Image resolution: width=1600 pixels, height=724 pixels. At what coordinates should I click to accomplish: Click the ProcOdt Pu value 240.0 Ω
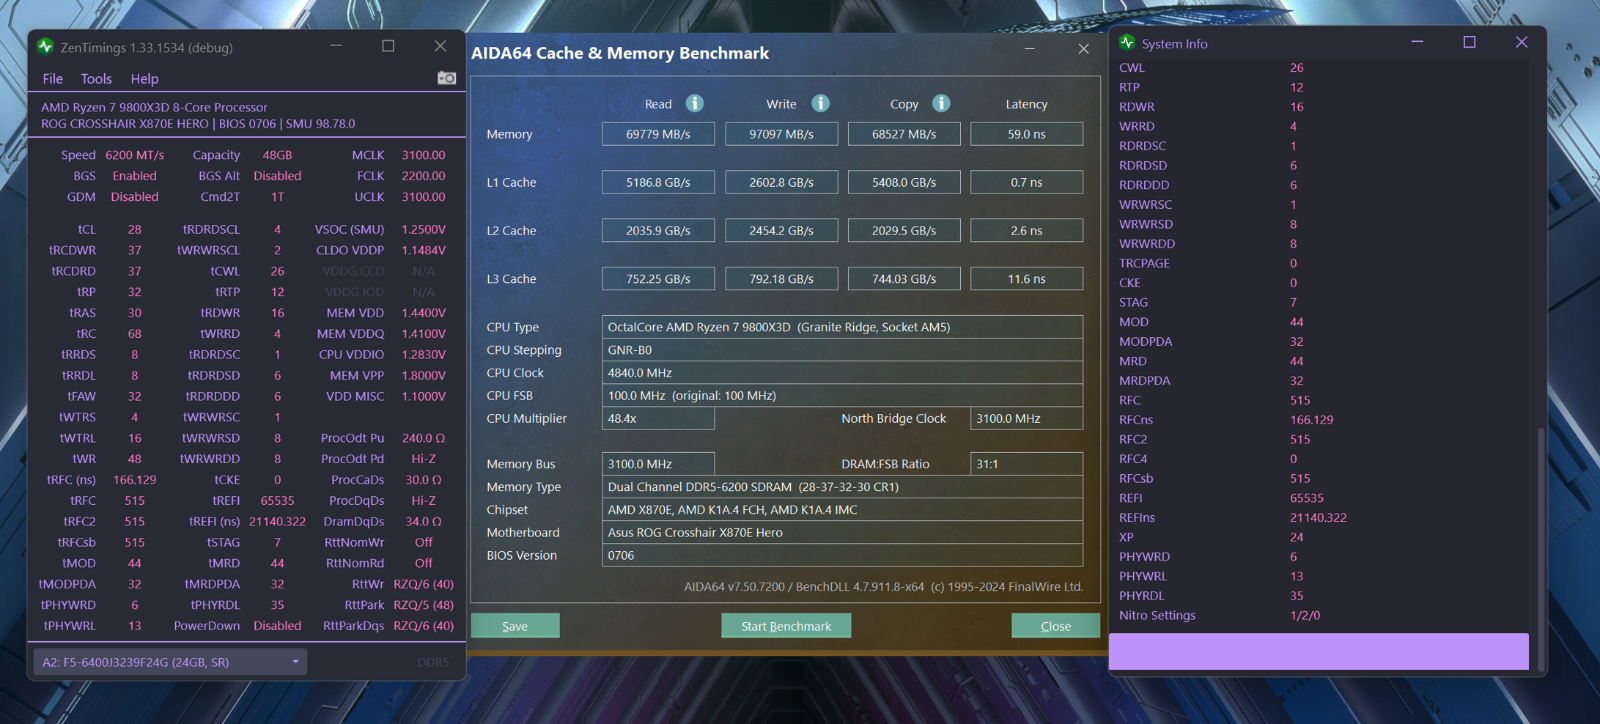pyautogui.click(x=424, y=438)
